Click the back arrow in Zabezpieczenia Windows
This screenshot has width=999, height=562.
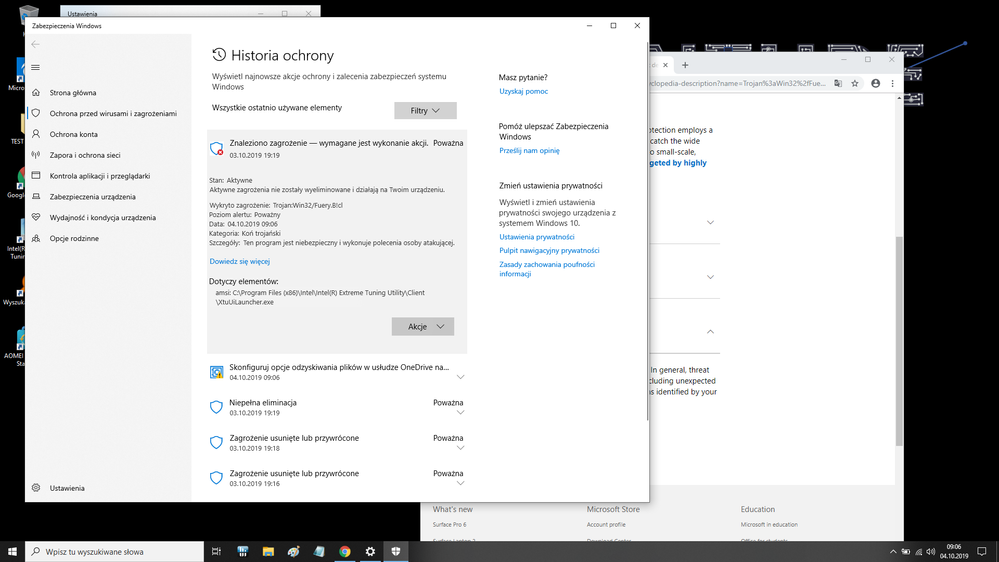[36, 44]
